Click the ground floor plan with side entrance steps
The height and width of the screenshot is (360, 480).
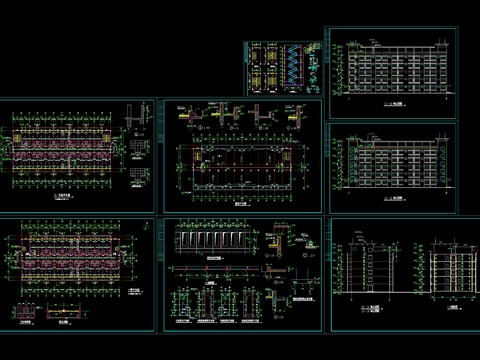tap(71, 258)
